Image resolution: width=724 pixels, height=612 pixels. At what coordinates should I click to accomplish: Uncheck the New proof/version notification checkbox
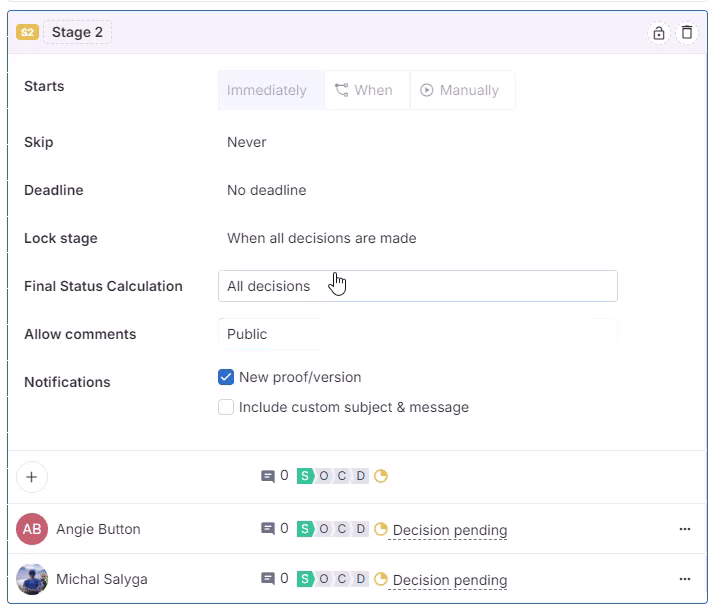226,378
